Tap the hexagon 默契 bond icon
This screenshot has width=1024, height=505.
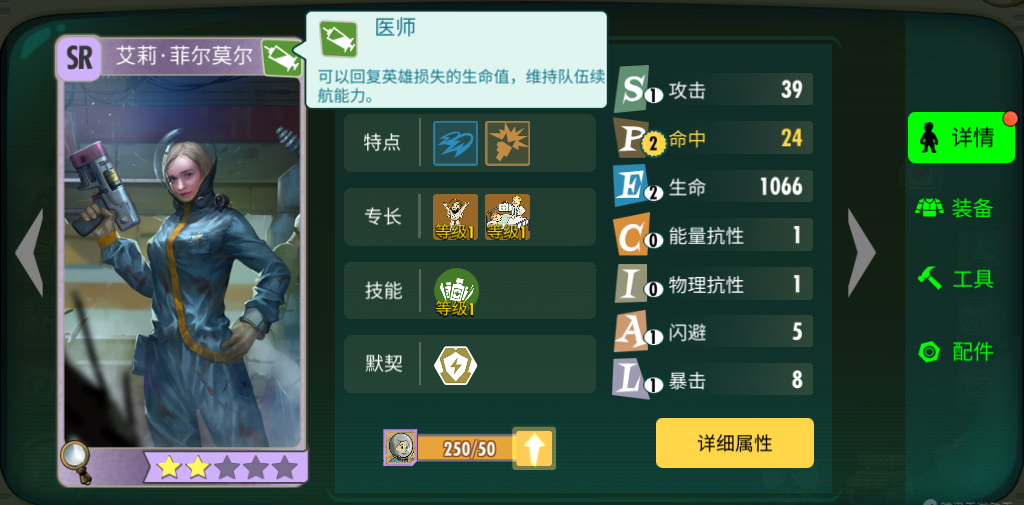pos(456,364)
